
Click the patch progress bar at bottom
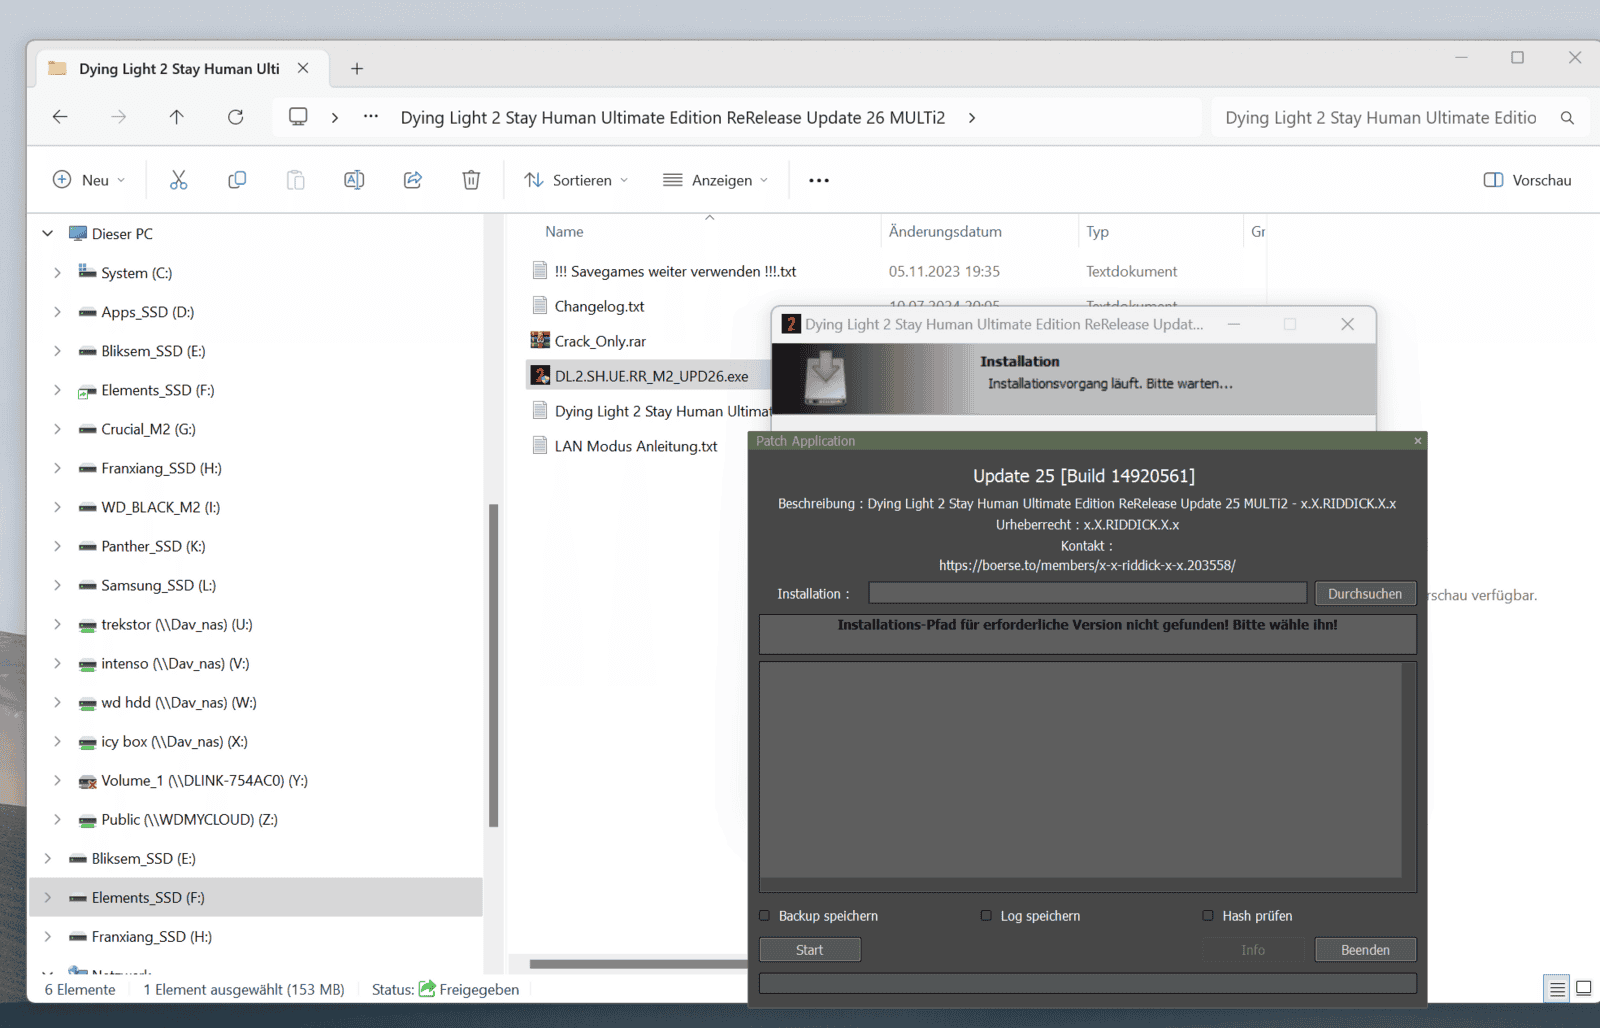tap(1087, 983)
